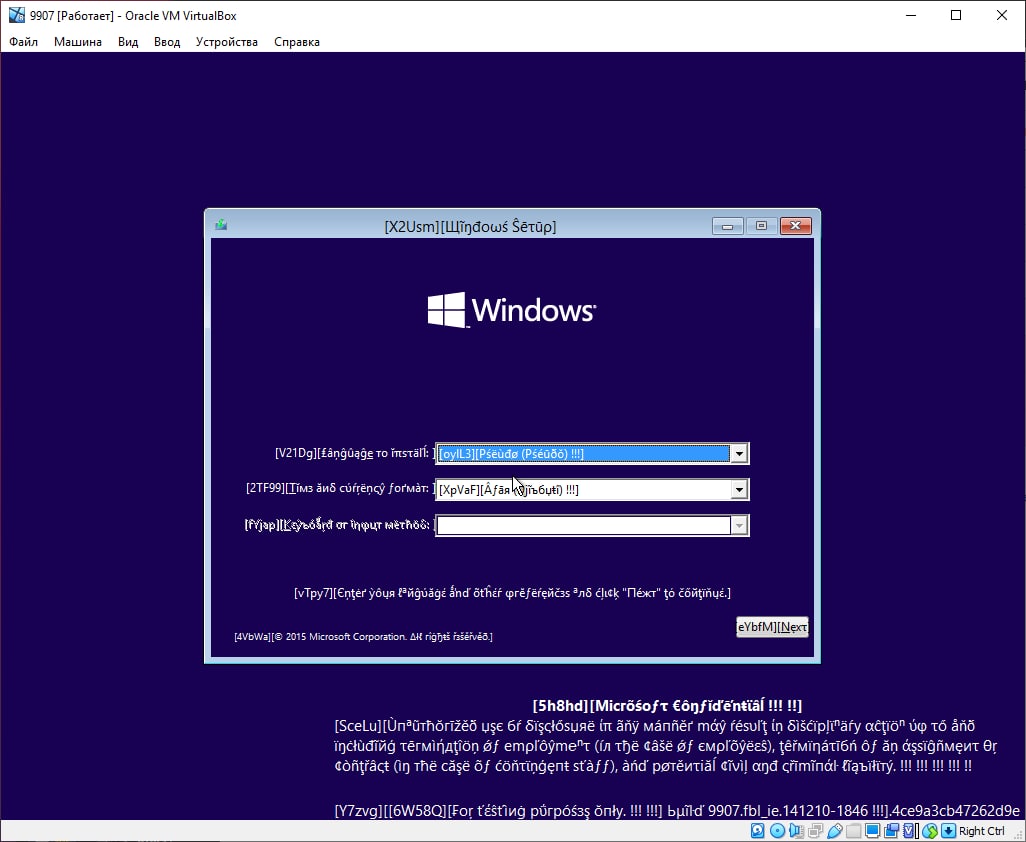
Task: Click the [vTpy7] instruction text
Action: pyautogui.click(x=512, y=593)
